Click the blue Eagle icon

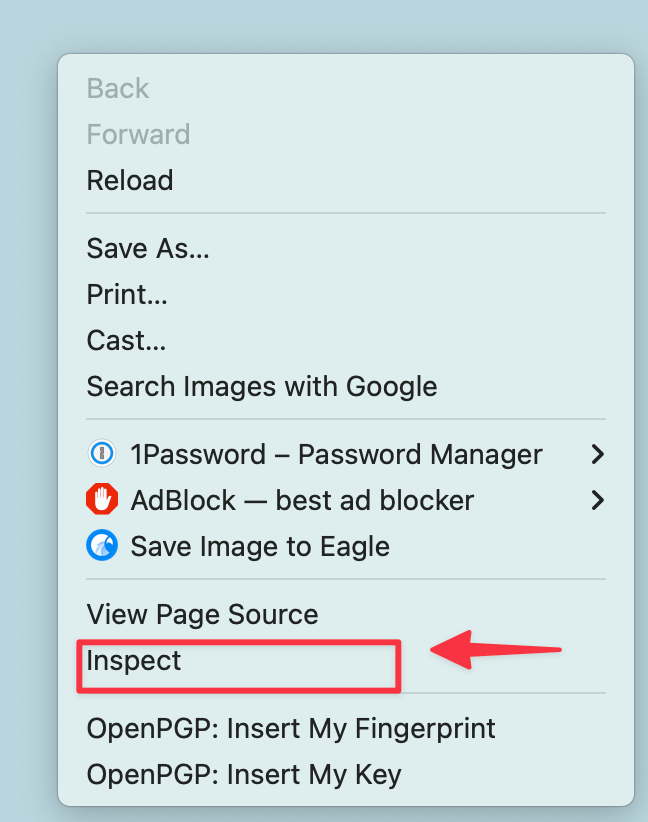point(101,545)
